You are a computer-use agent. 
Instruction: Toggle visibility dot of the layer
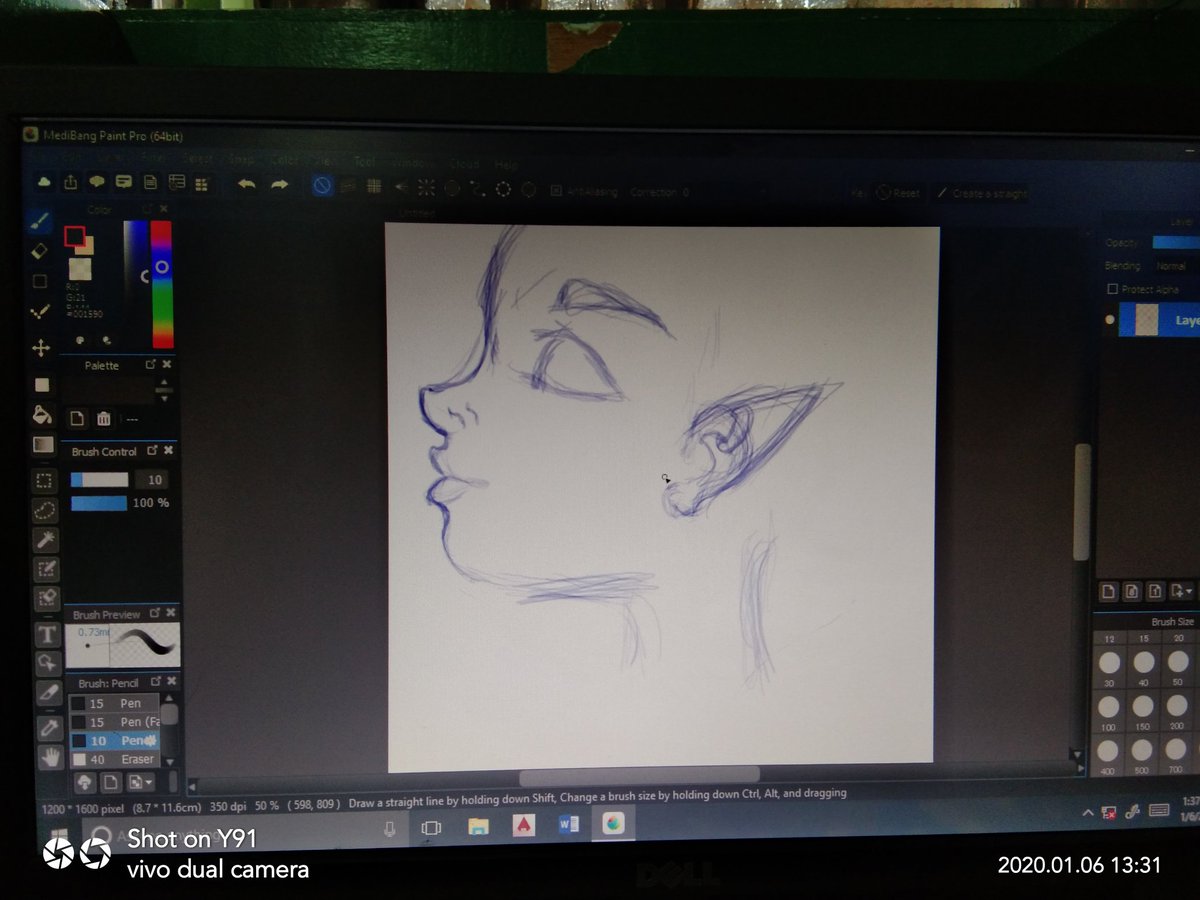pos(1108,321)
